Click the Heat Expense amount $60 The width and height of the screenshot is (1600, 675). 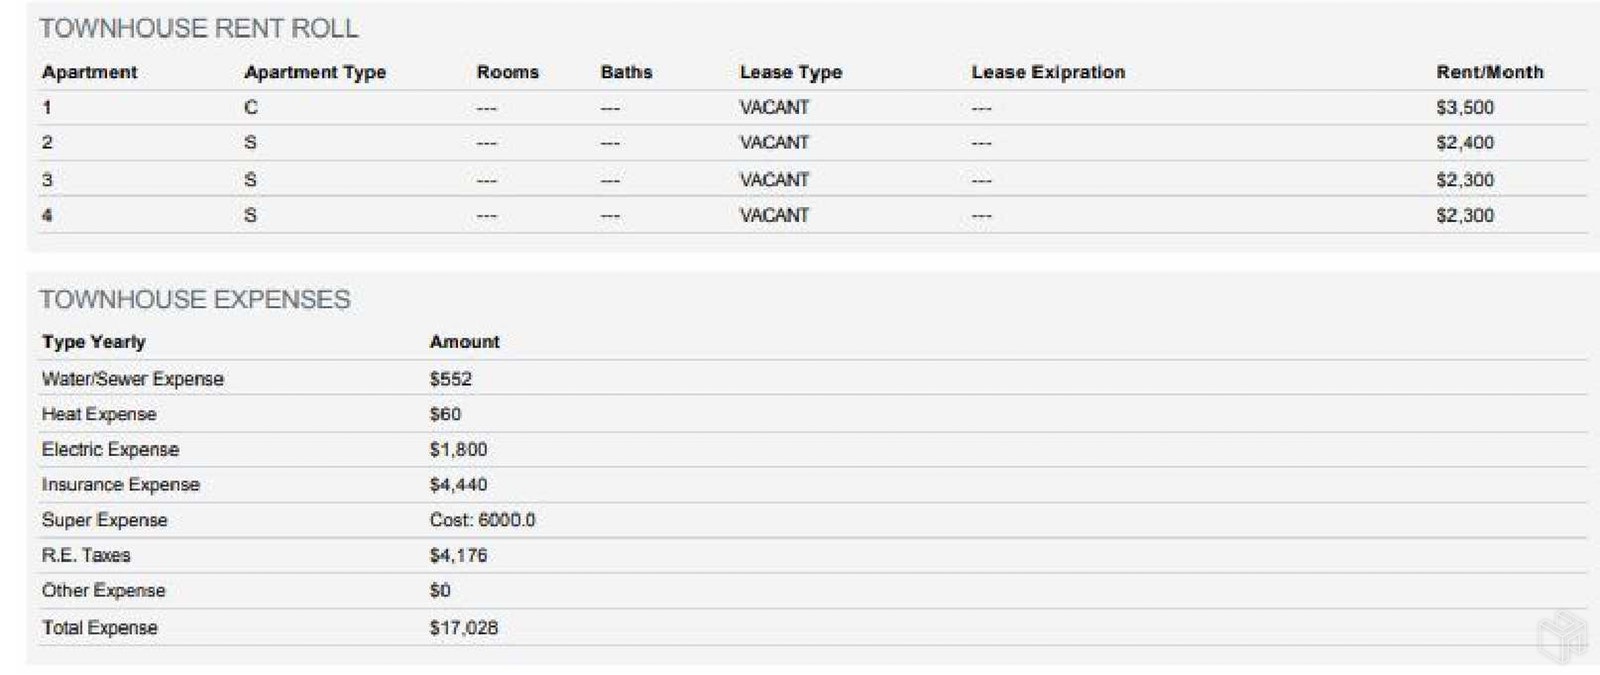(445, 414)
